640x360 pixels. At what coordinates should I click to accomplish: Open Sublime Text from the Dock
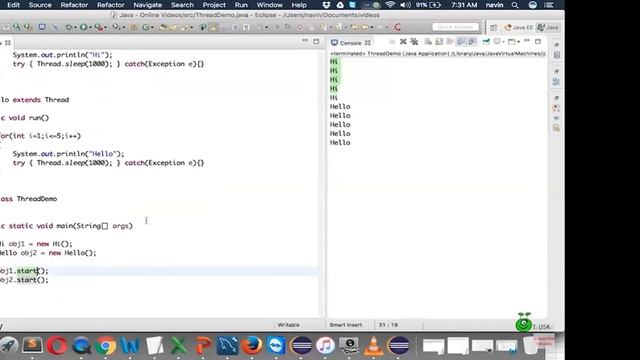tap(32, 345)
